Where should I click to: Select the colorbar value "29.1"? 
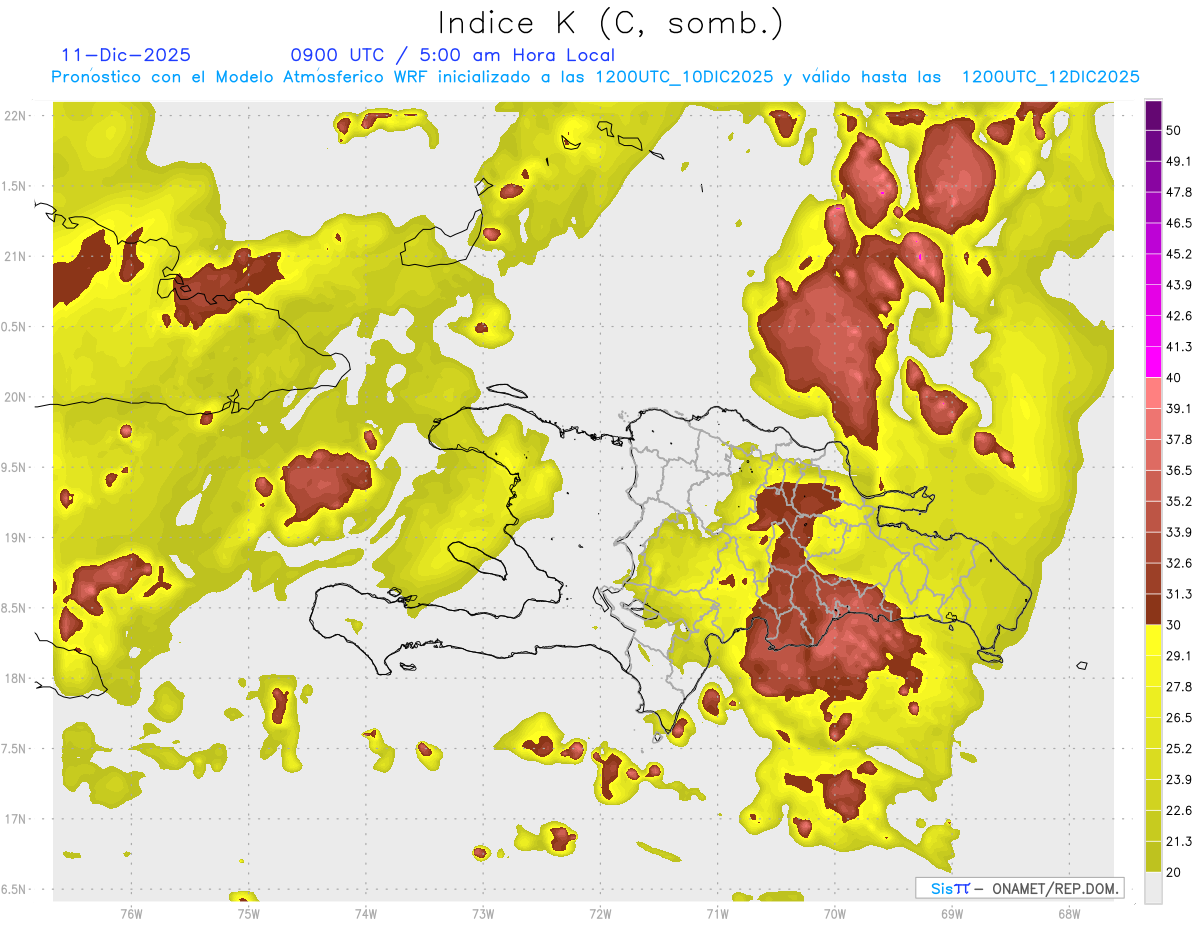[x=1179, y=656]
